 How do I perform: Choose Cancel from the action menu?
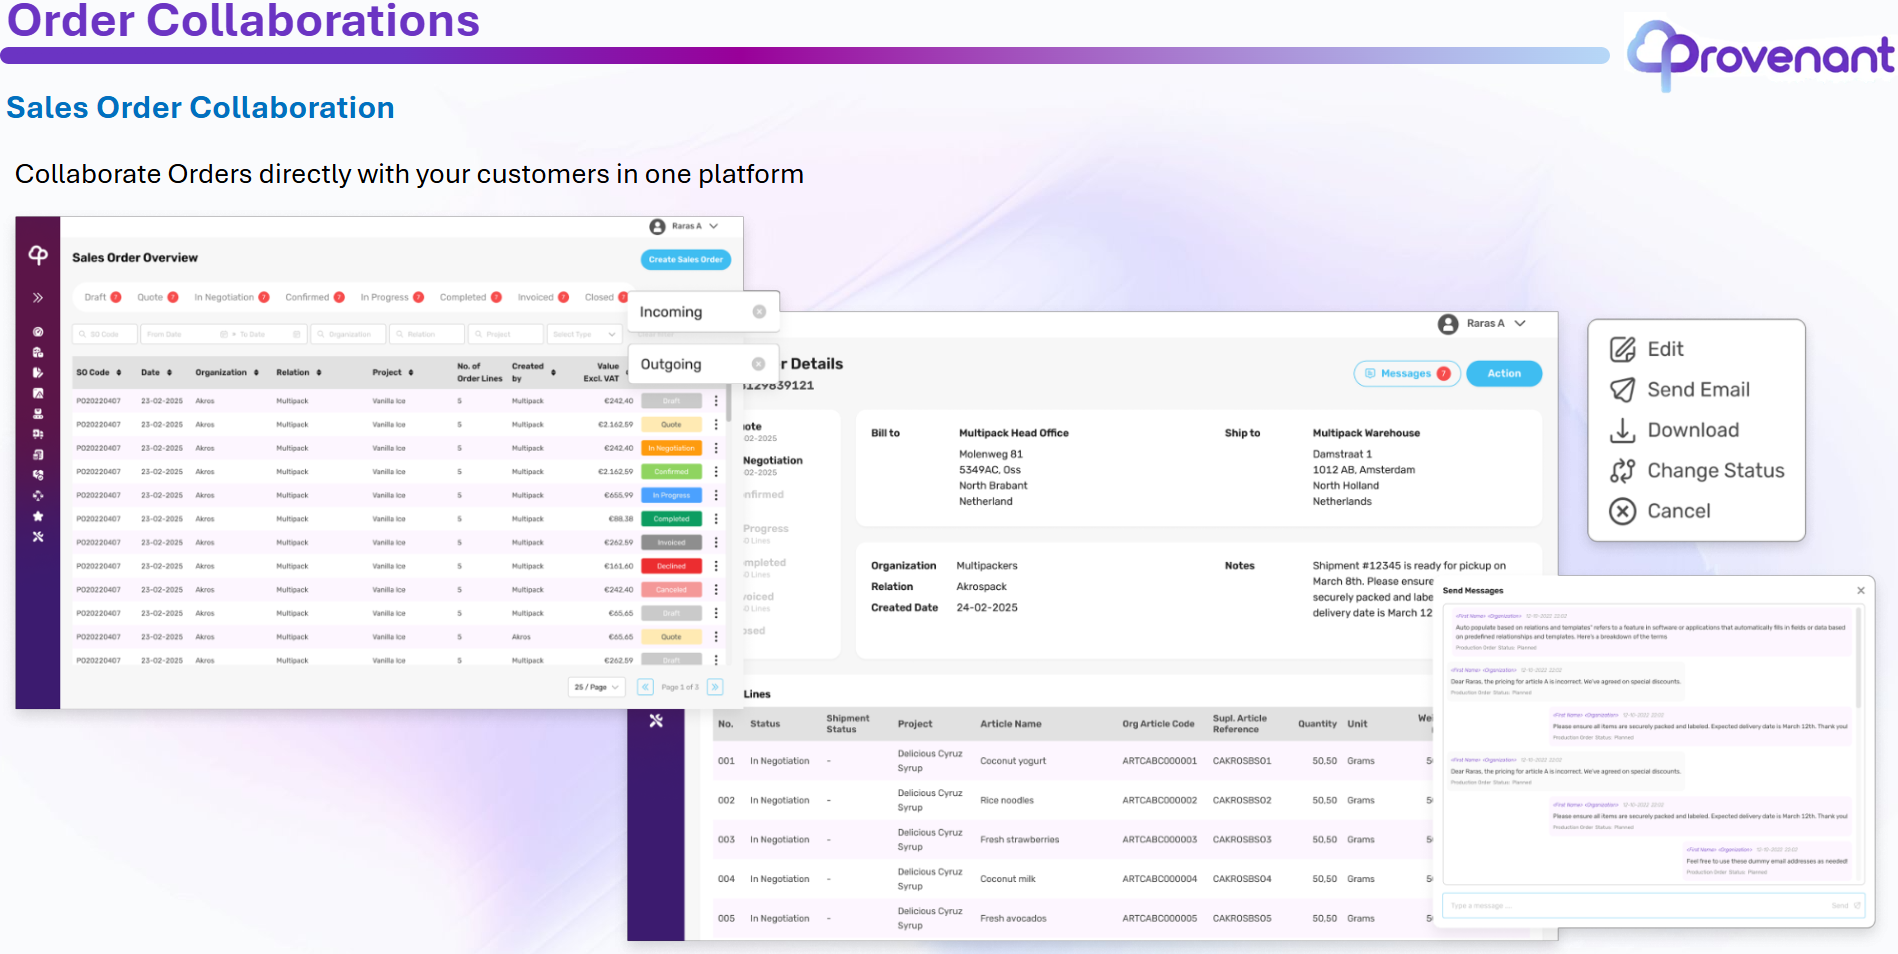1660,511
